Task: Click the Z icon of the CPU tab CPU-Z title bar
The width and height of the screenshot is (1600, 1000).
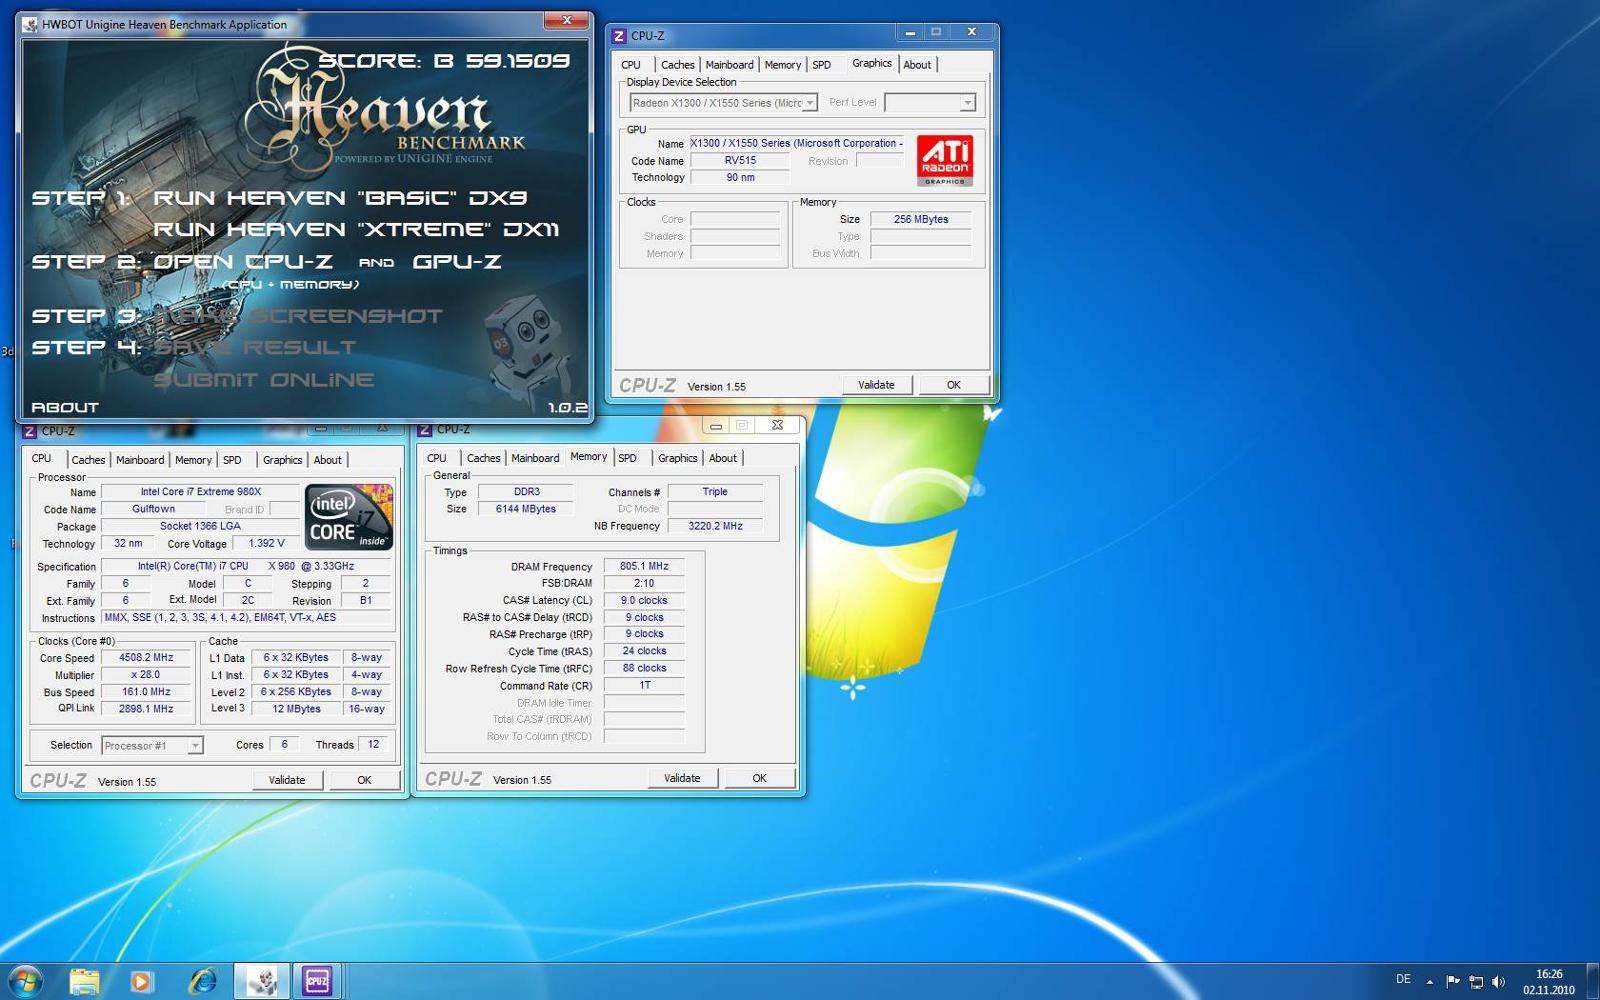Action: click(29, 432)
